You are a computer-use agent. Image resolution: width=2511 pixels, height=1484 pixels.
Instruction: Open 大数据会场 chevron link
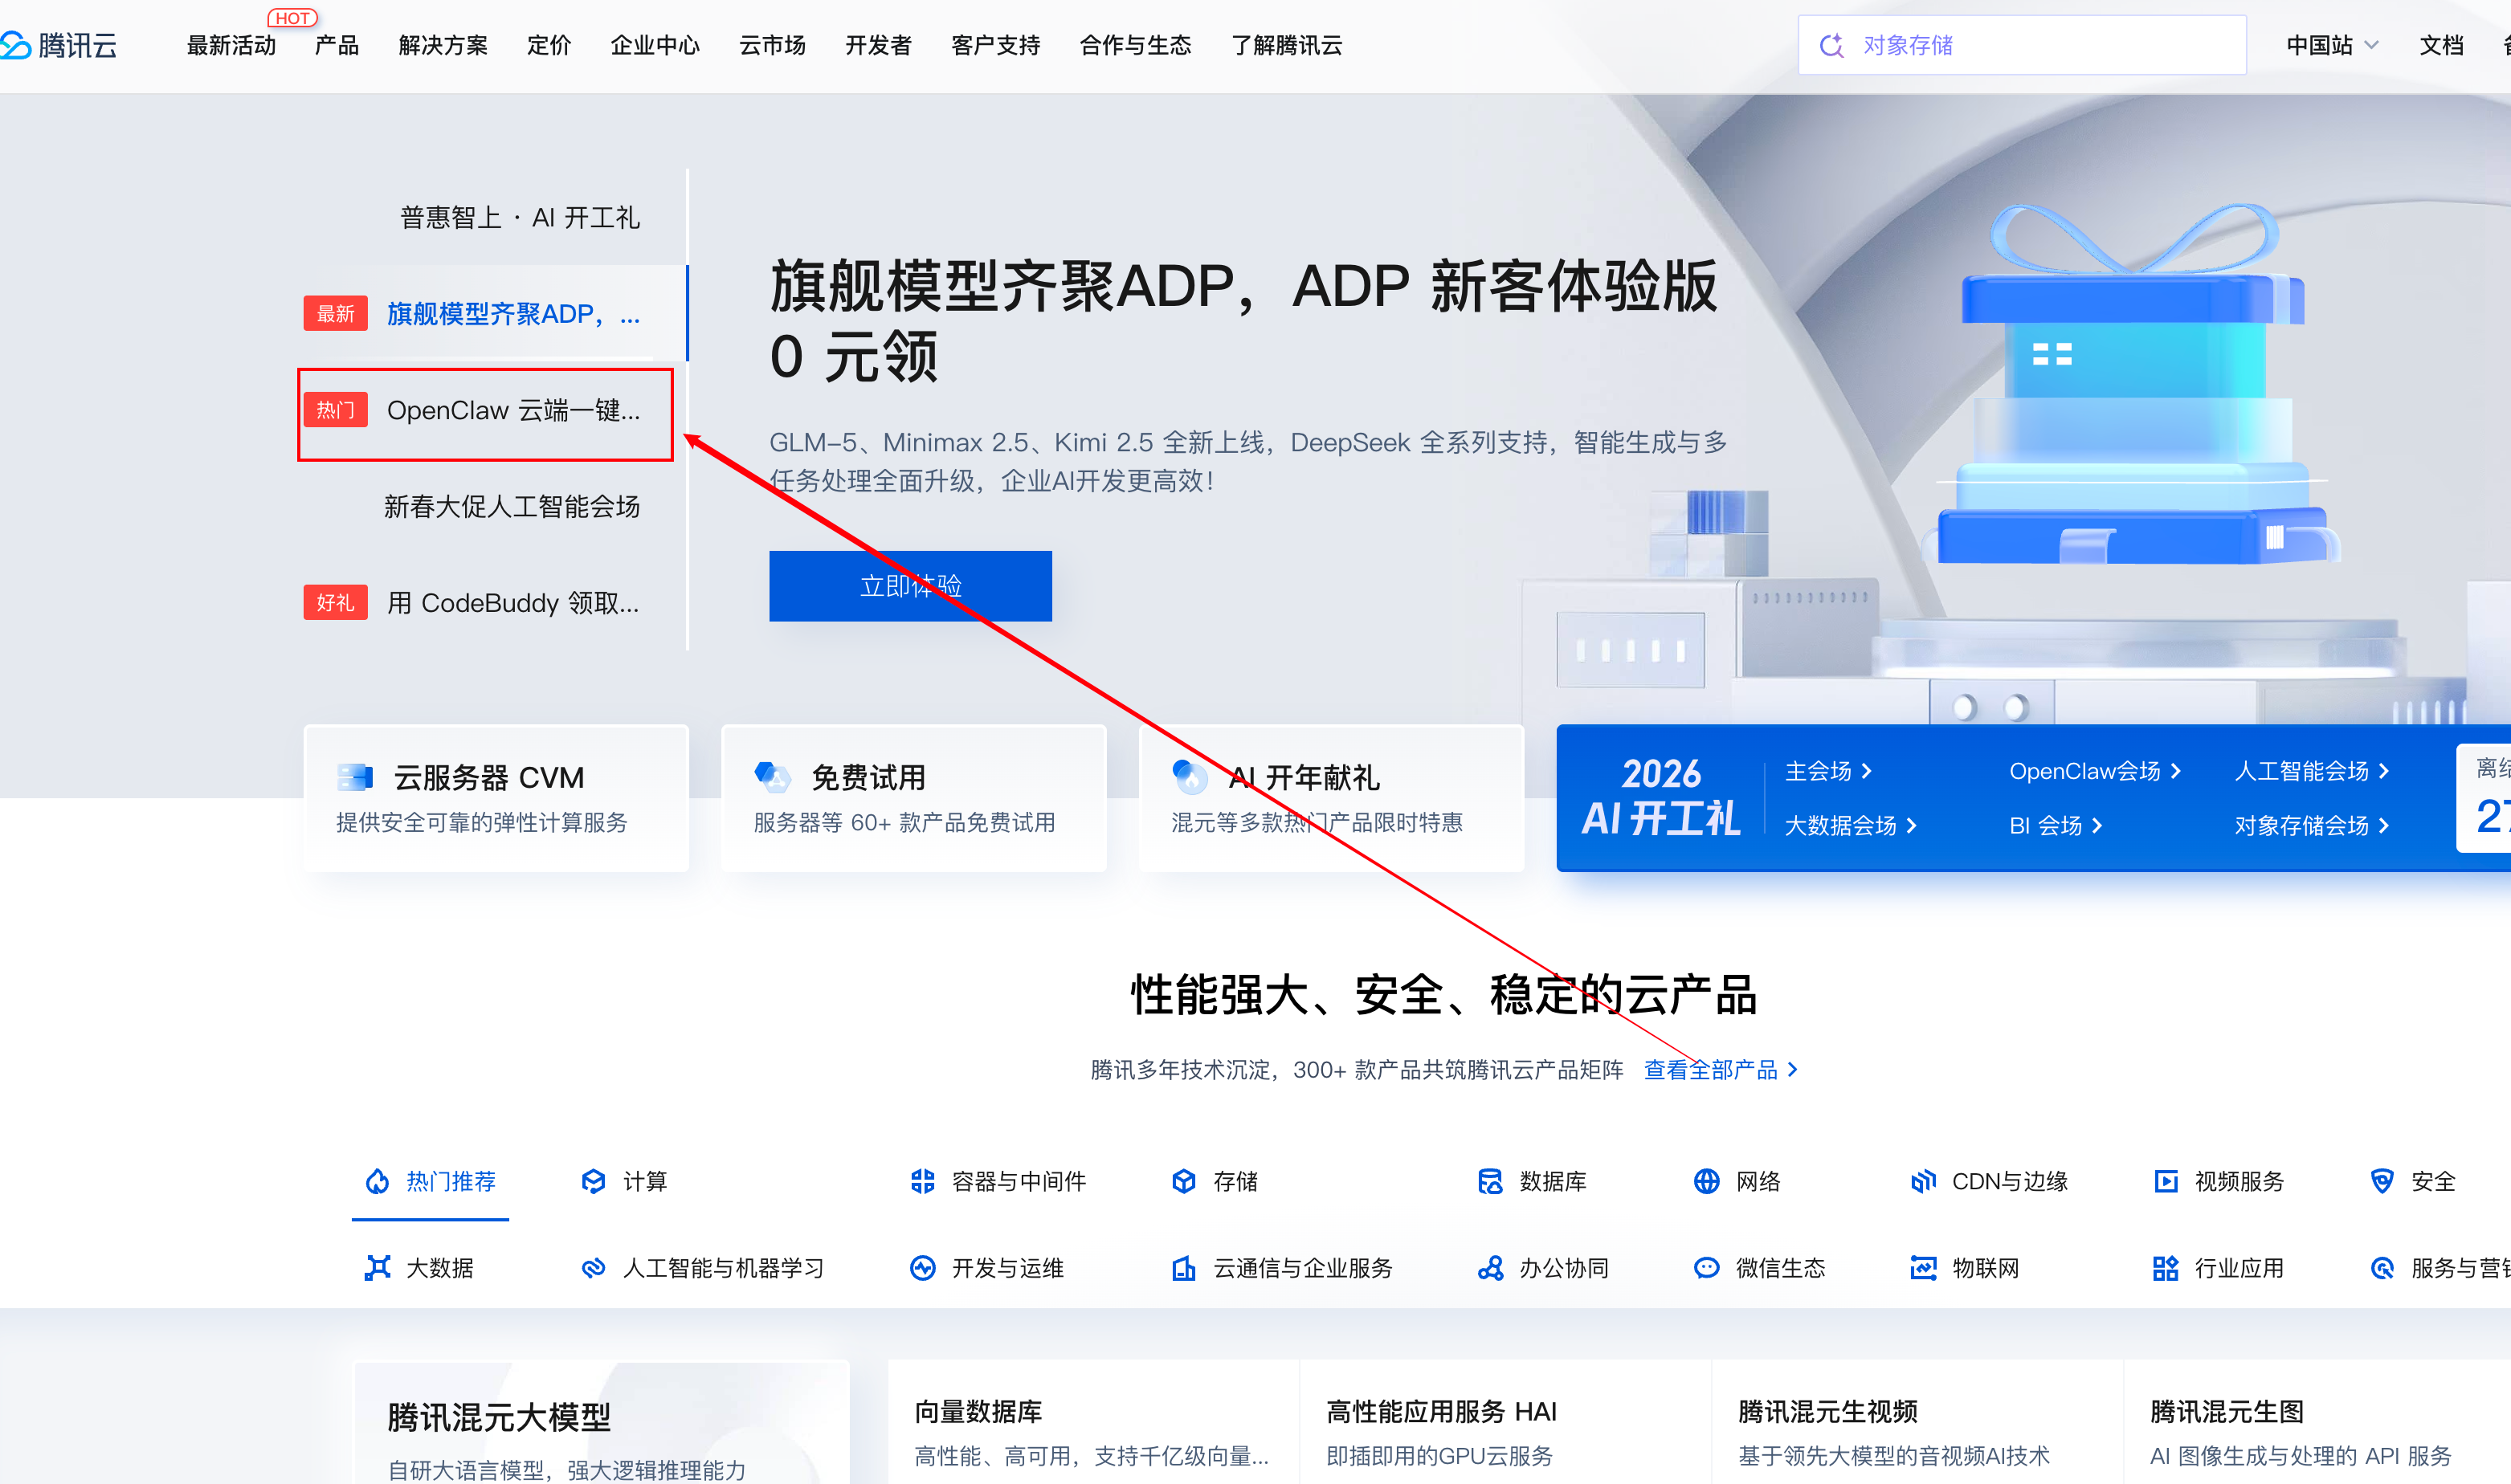(x=1851, y=825)
